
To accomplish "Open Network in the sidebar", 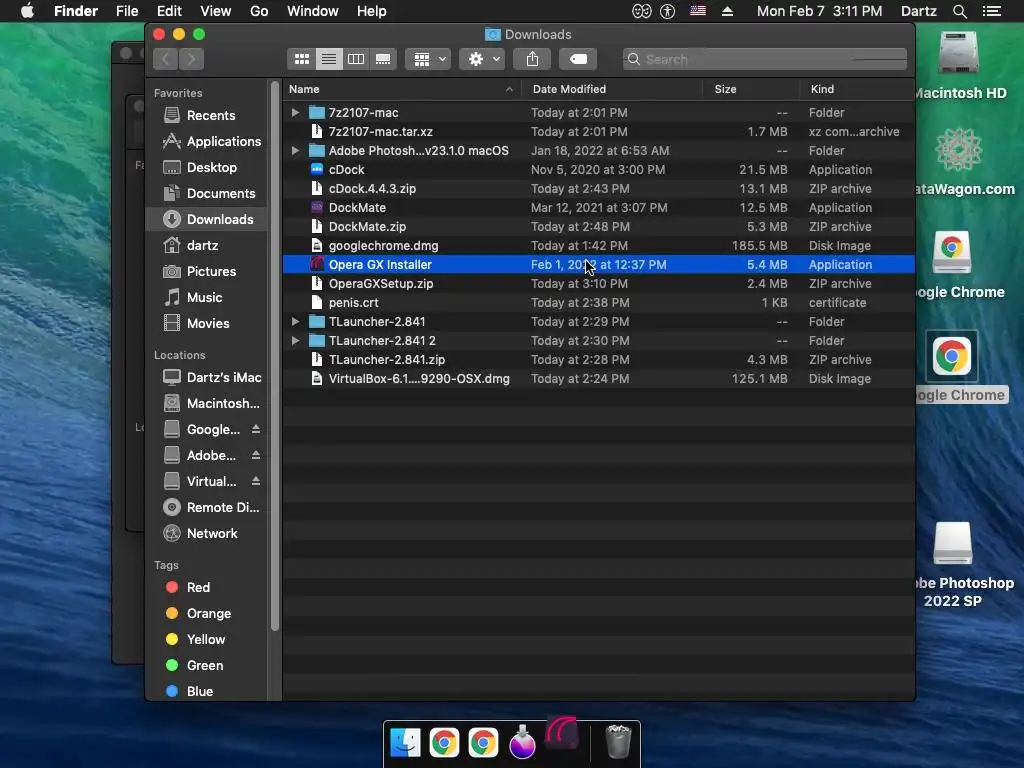I will click(x=208, y=534).
